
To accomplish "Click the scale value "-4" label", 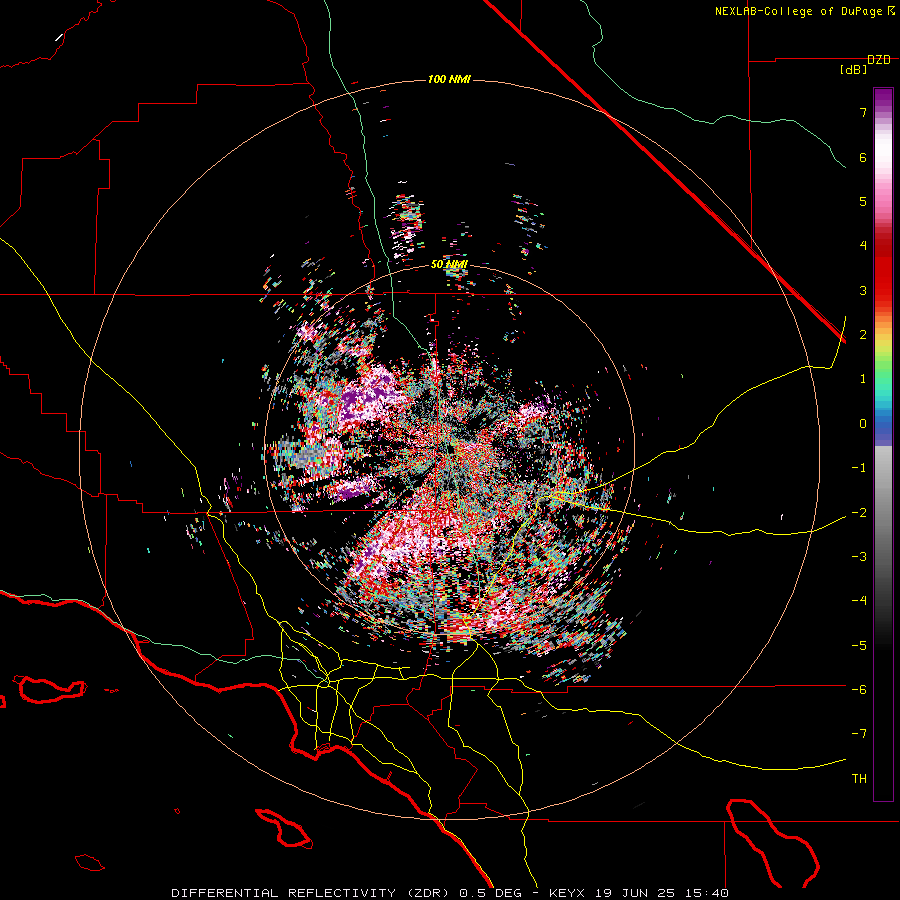I will pos(859,601).
